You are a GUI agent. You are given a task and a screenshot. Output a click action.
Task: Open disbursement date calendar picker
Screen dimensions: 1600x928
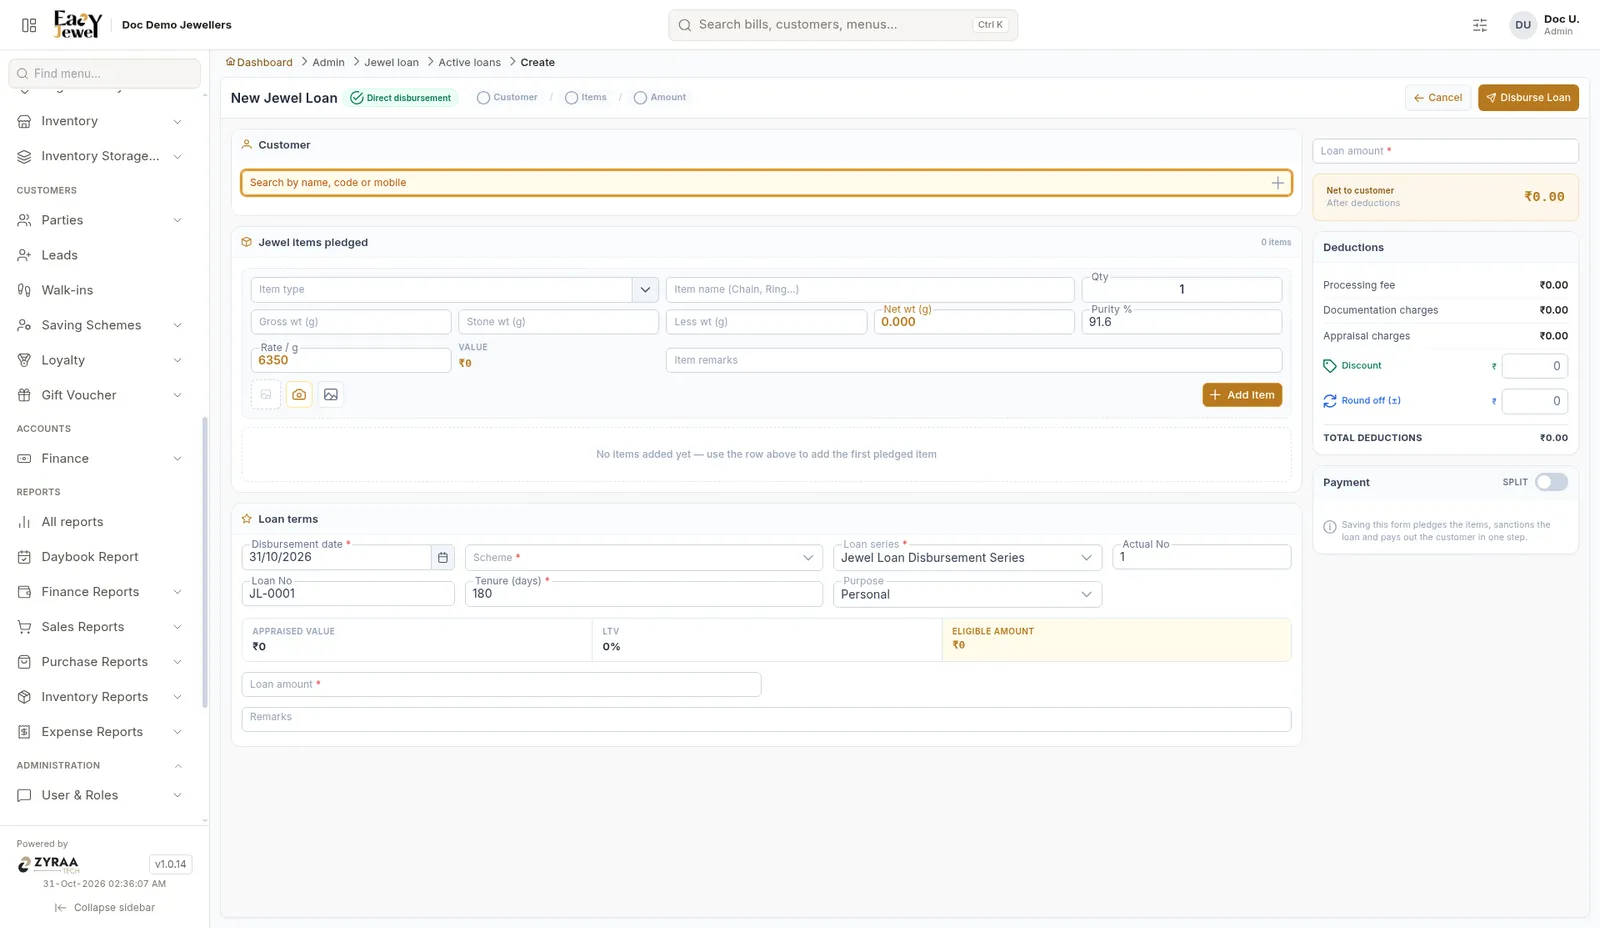[x=443, y=558]
